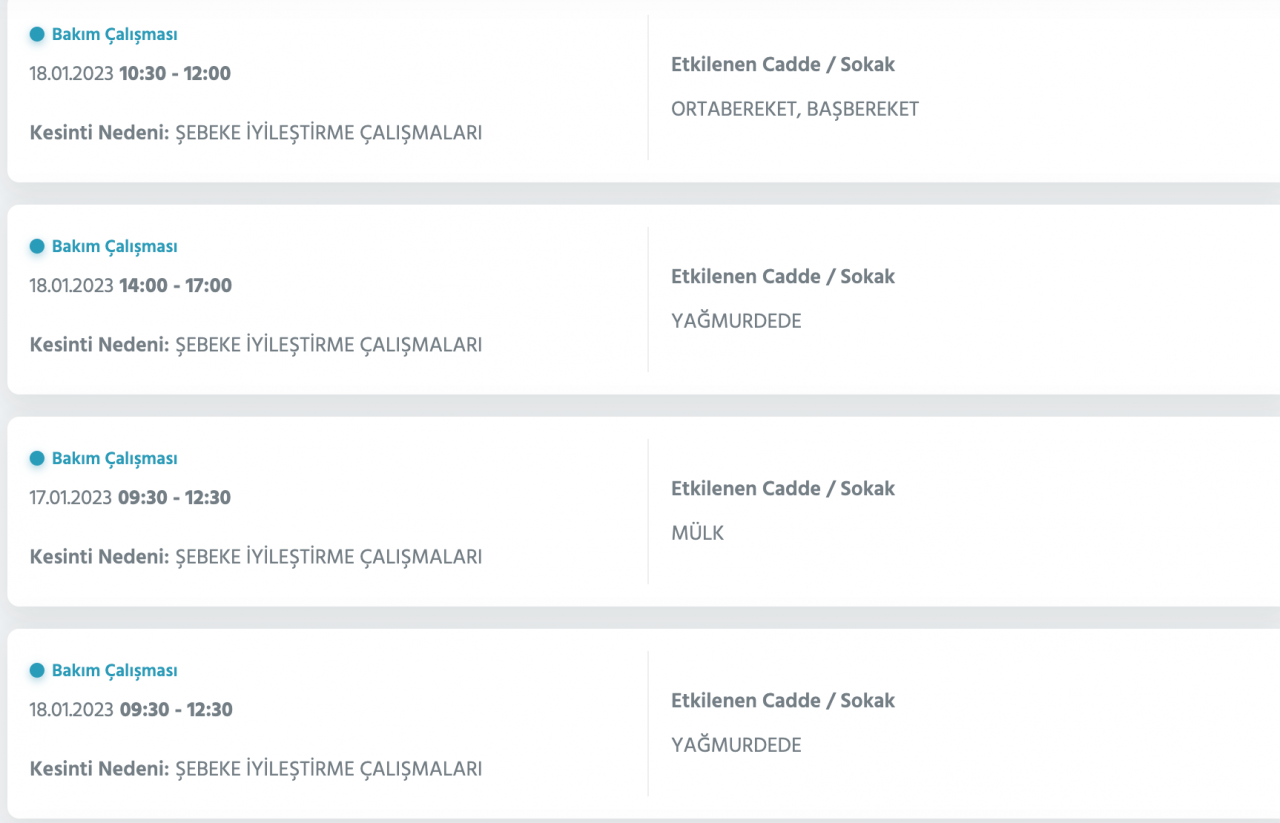The image size is (1280, 823).
Task: Click YAĞMURDEDE in the 14:00 - 17:00 outage card
Action: [x=736, y=321]
